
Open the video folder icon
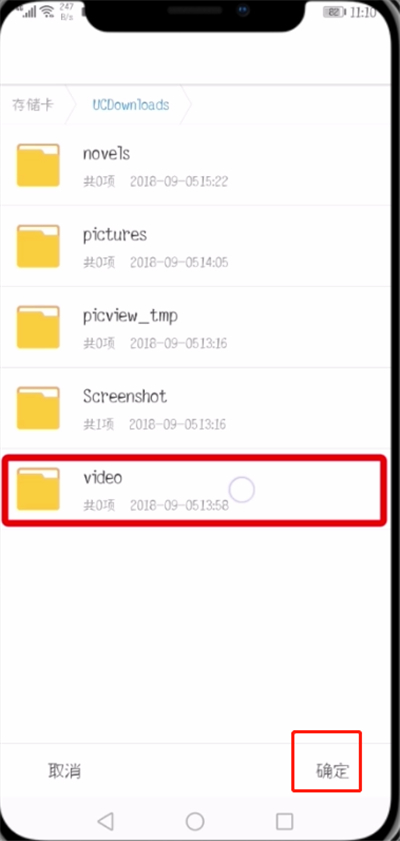(38, 489)
